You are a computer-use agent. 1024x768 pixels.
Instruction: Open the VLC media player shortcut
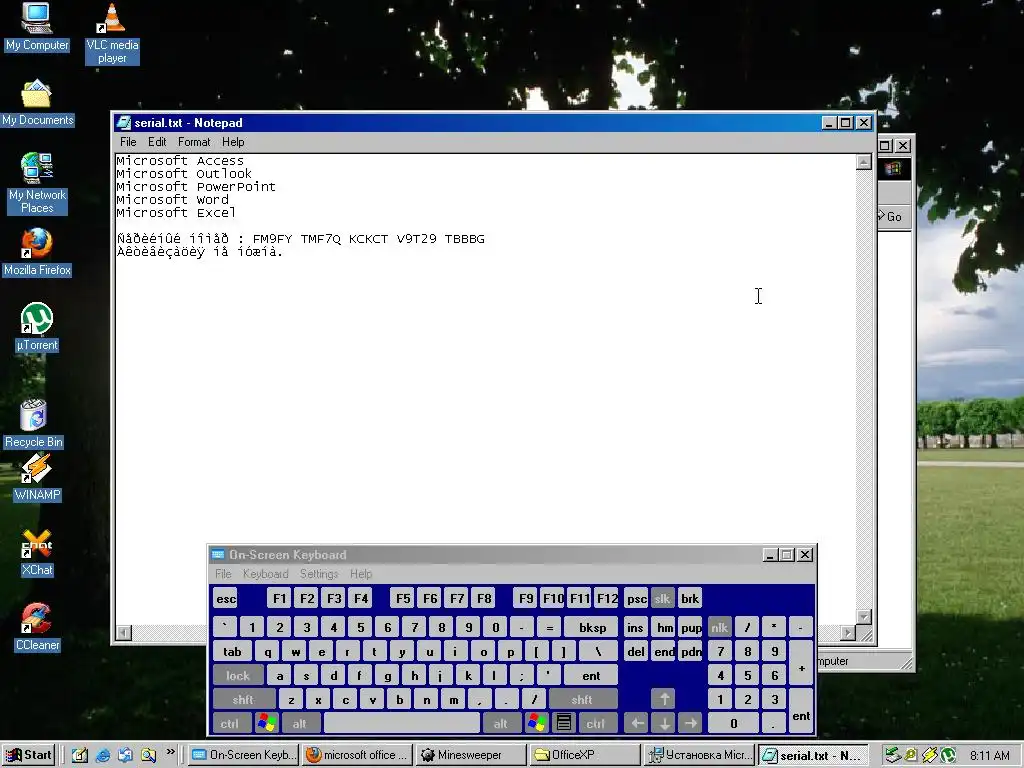[112, 34]
